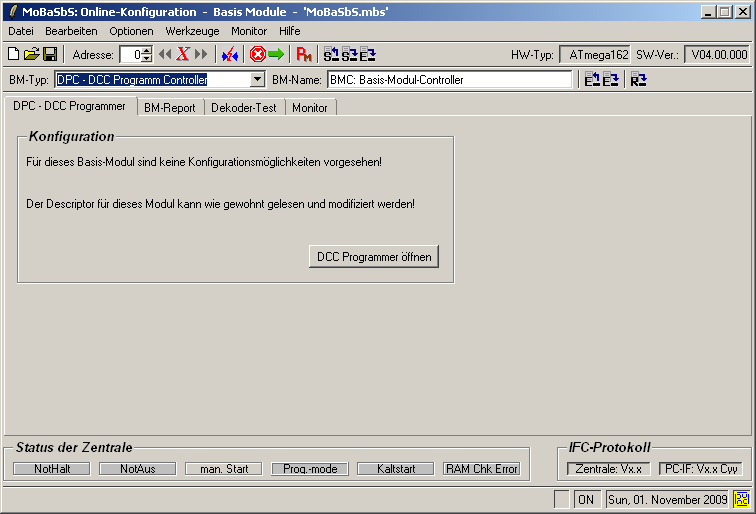Click the R reset icon beside BM-Name
756x514 pixels.
pyautogui.click(x=638, y=80)
